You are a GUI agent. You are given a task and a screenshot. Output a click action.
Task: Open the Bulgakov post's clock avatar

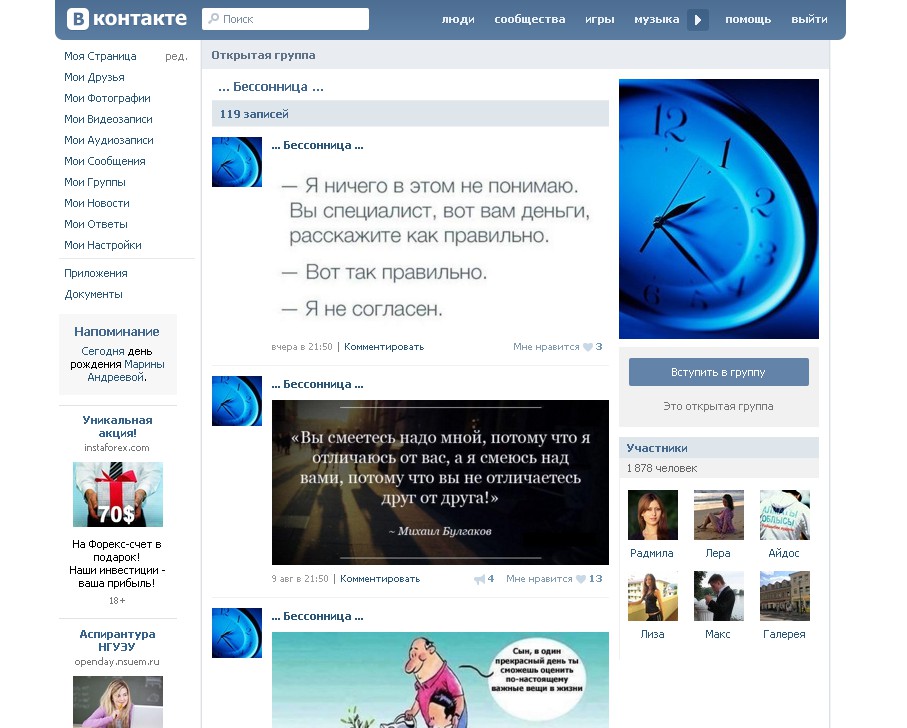point(237,401)
